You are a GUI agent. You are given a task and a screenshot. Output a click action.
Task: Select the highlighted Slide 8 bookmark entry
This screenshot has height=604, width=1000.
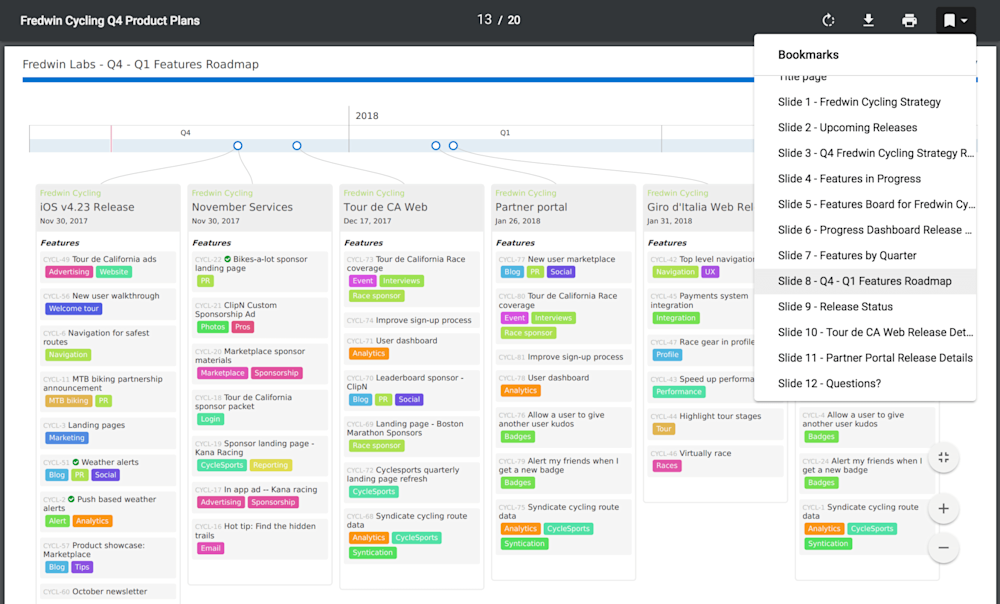(x=862, y=280)
